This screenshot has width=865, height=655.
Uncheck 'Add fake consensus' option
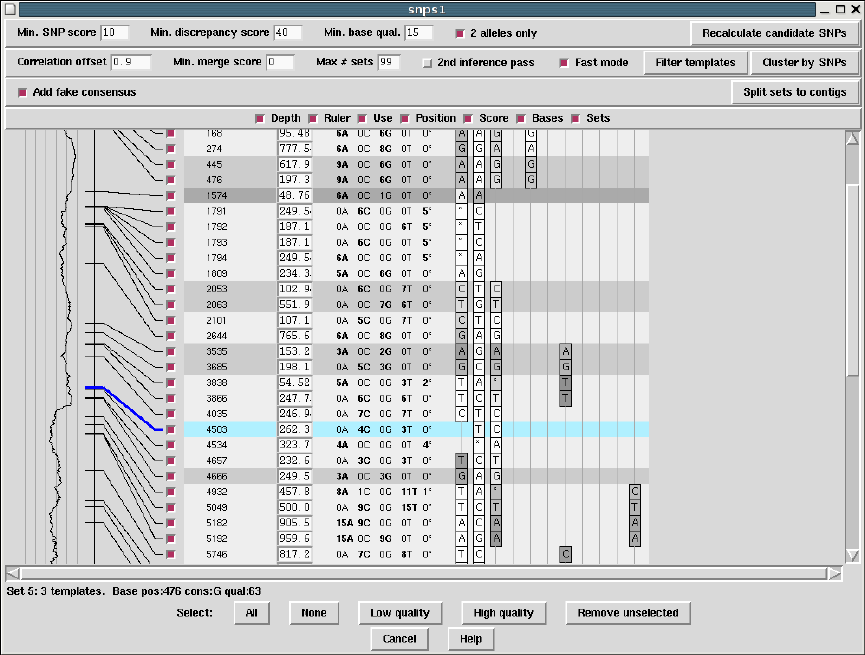23,93
